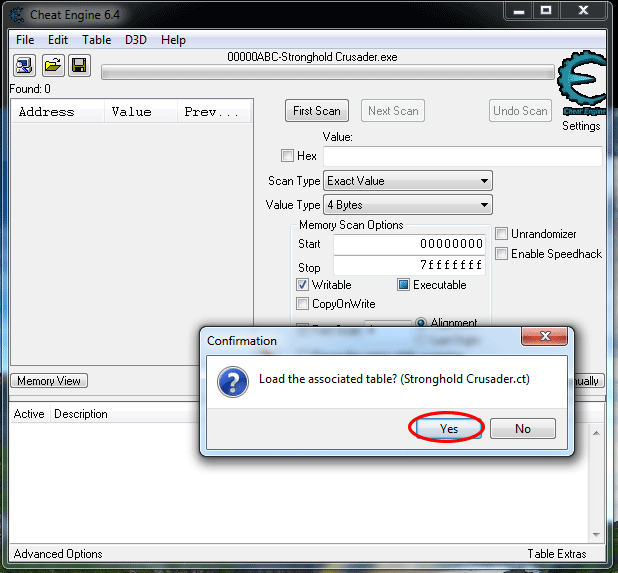
Task: Toggle the Hex checkbox
Action: 287,156
